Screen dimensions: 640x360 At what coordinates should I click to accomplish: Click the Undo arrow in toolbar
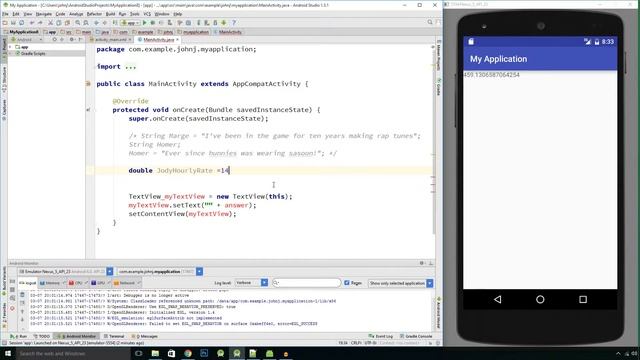[32, 23]
